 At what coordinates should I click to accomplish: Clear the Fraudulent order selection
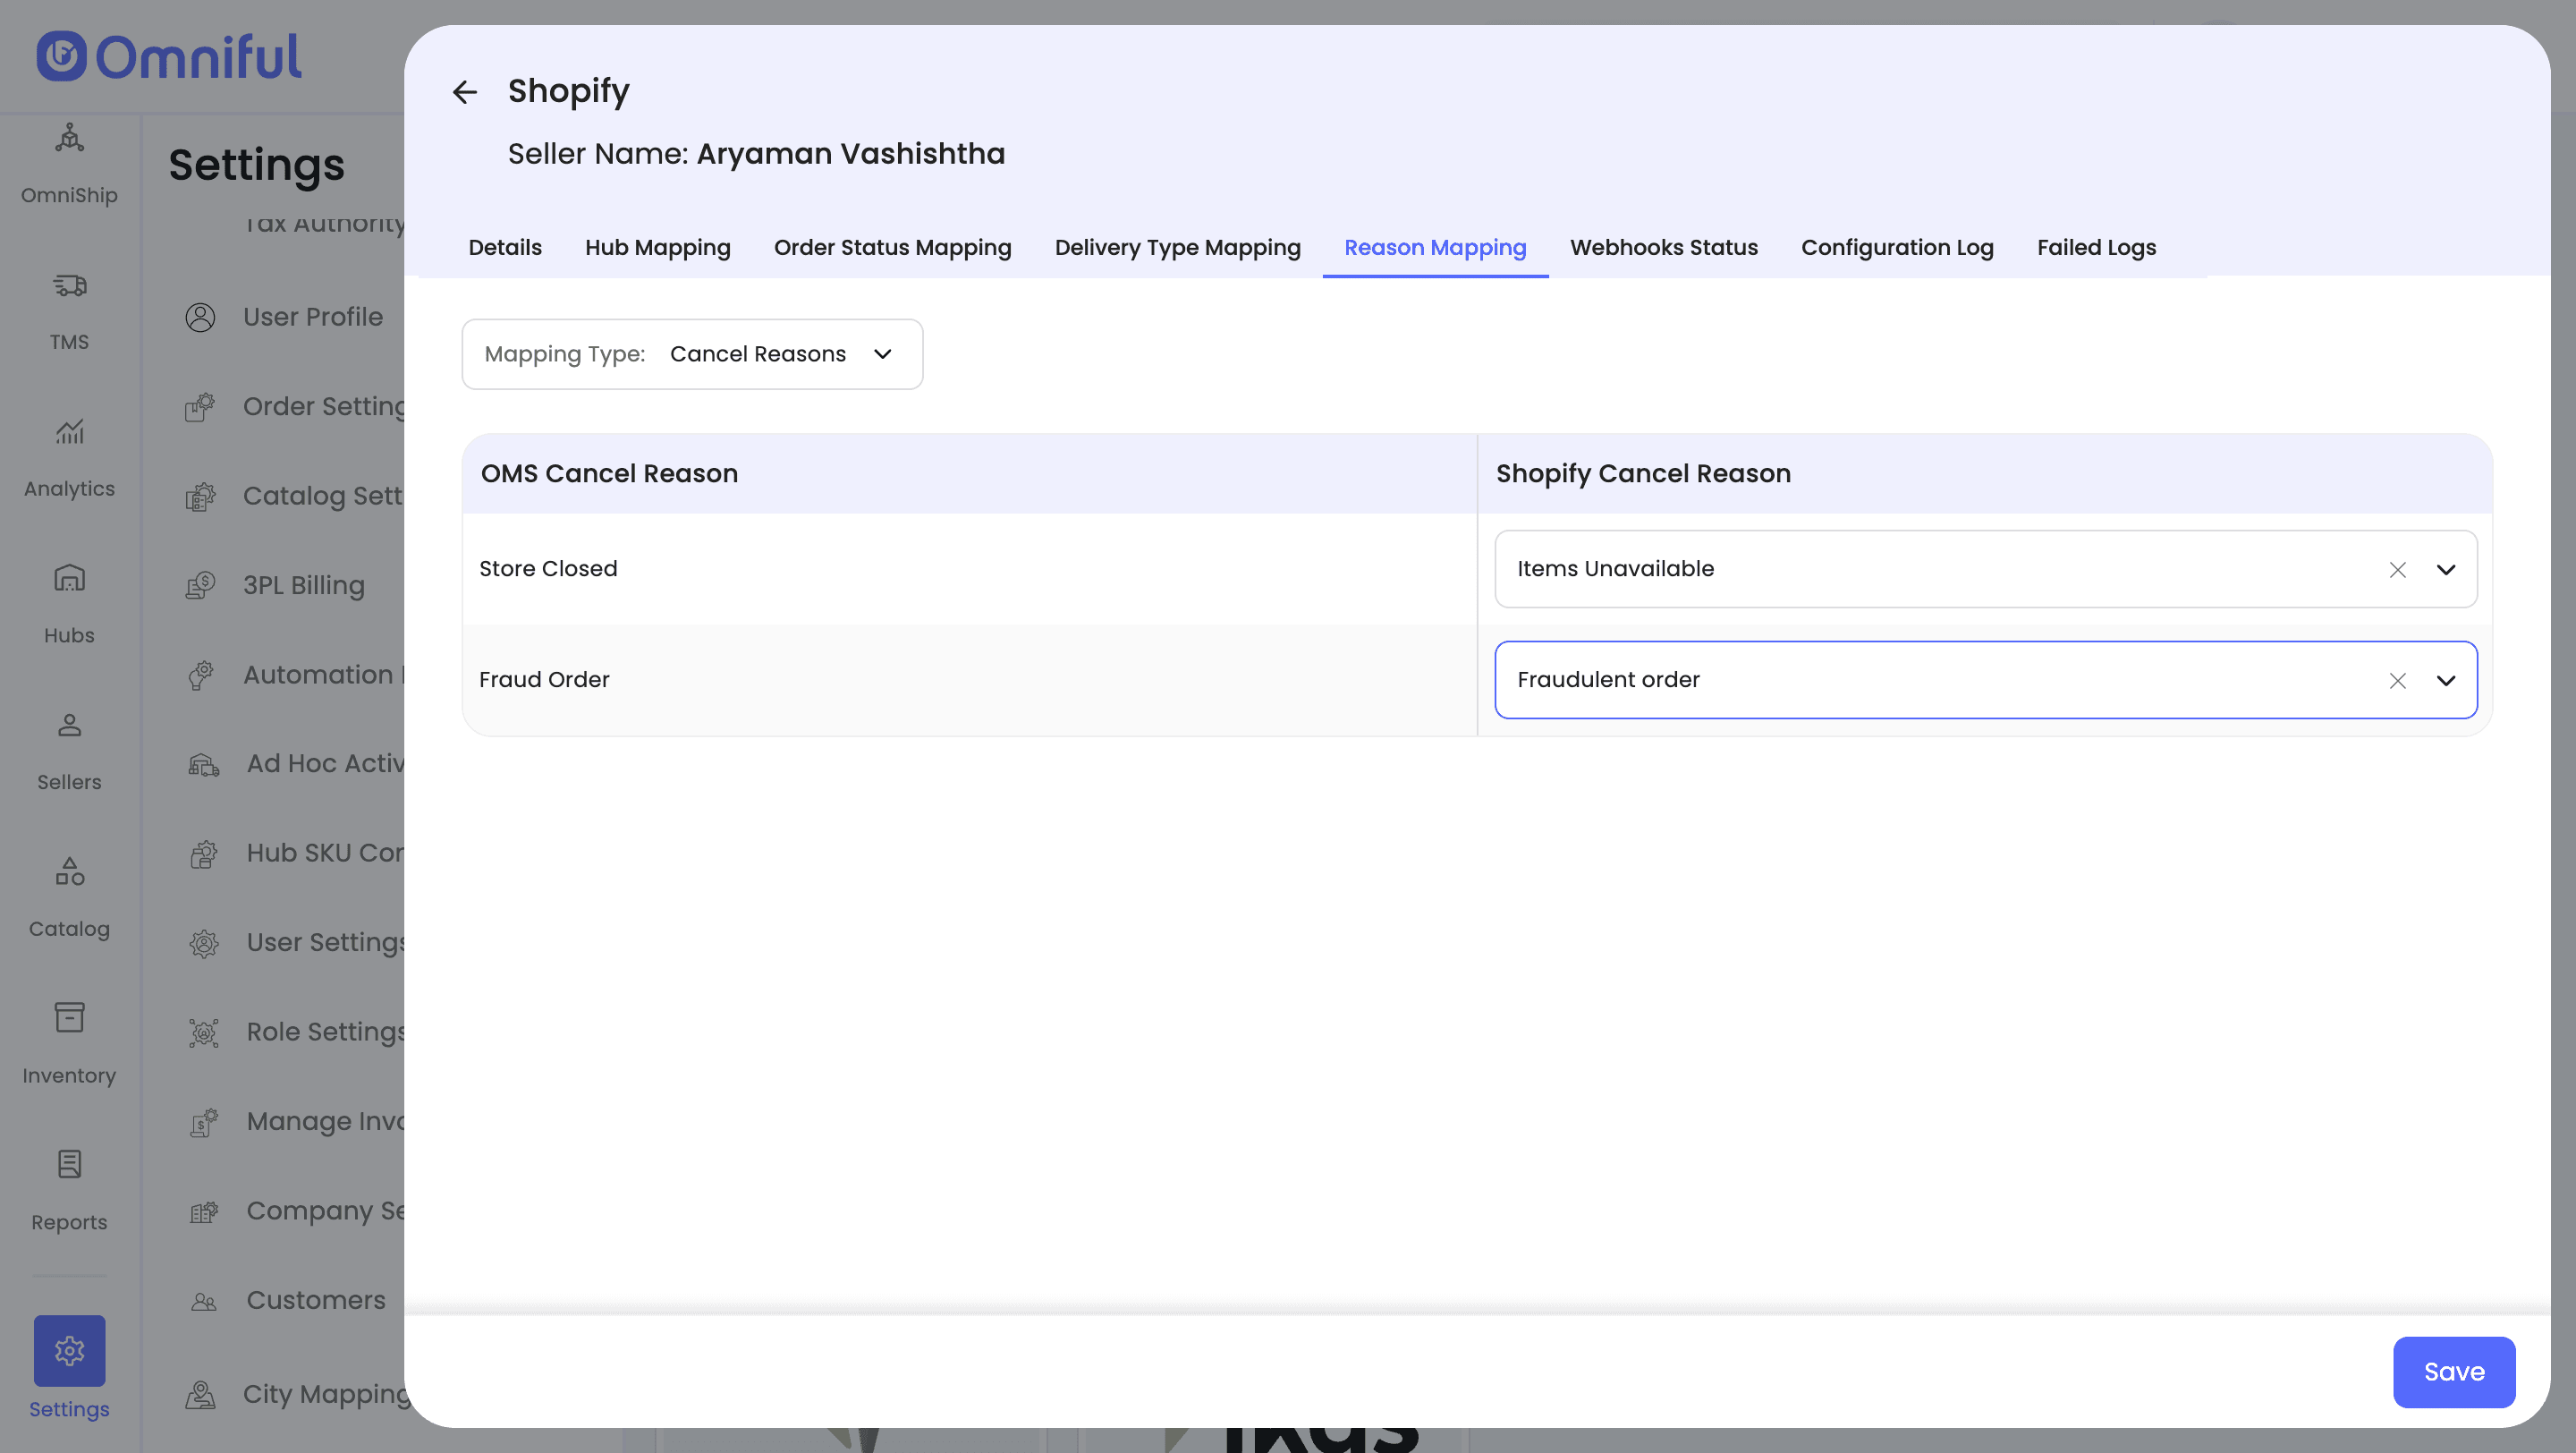tap(2397, 680)
